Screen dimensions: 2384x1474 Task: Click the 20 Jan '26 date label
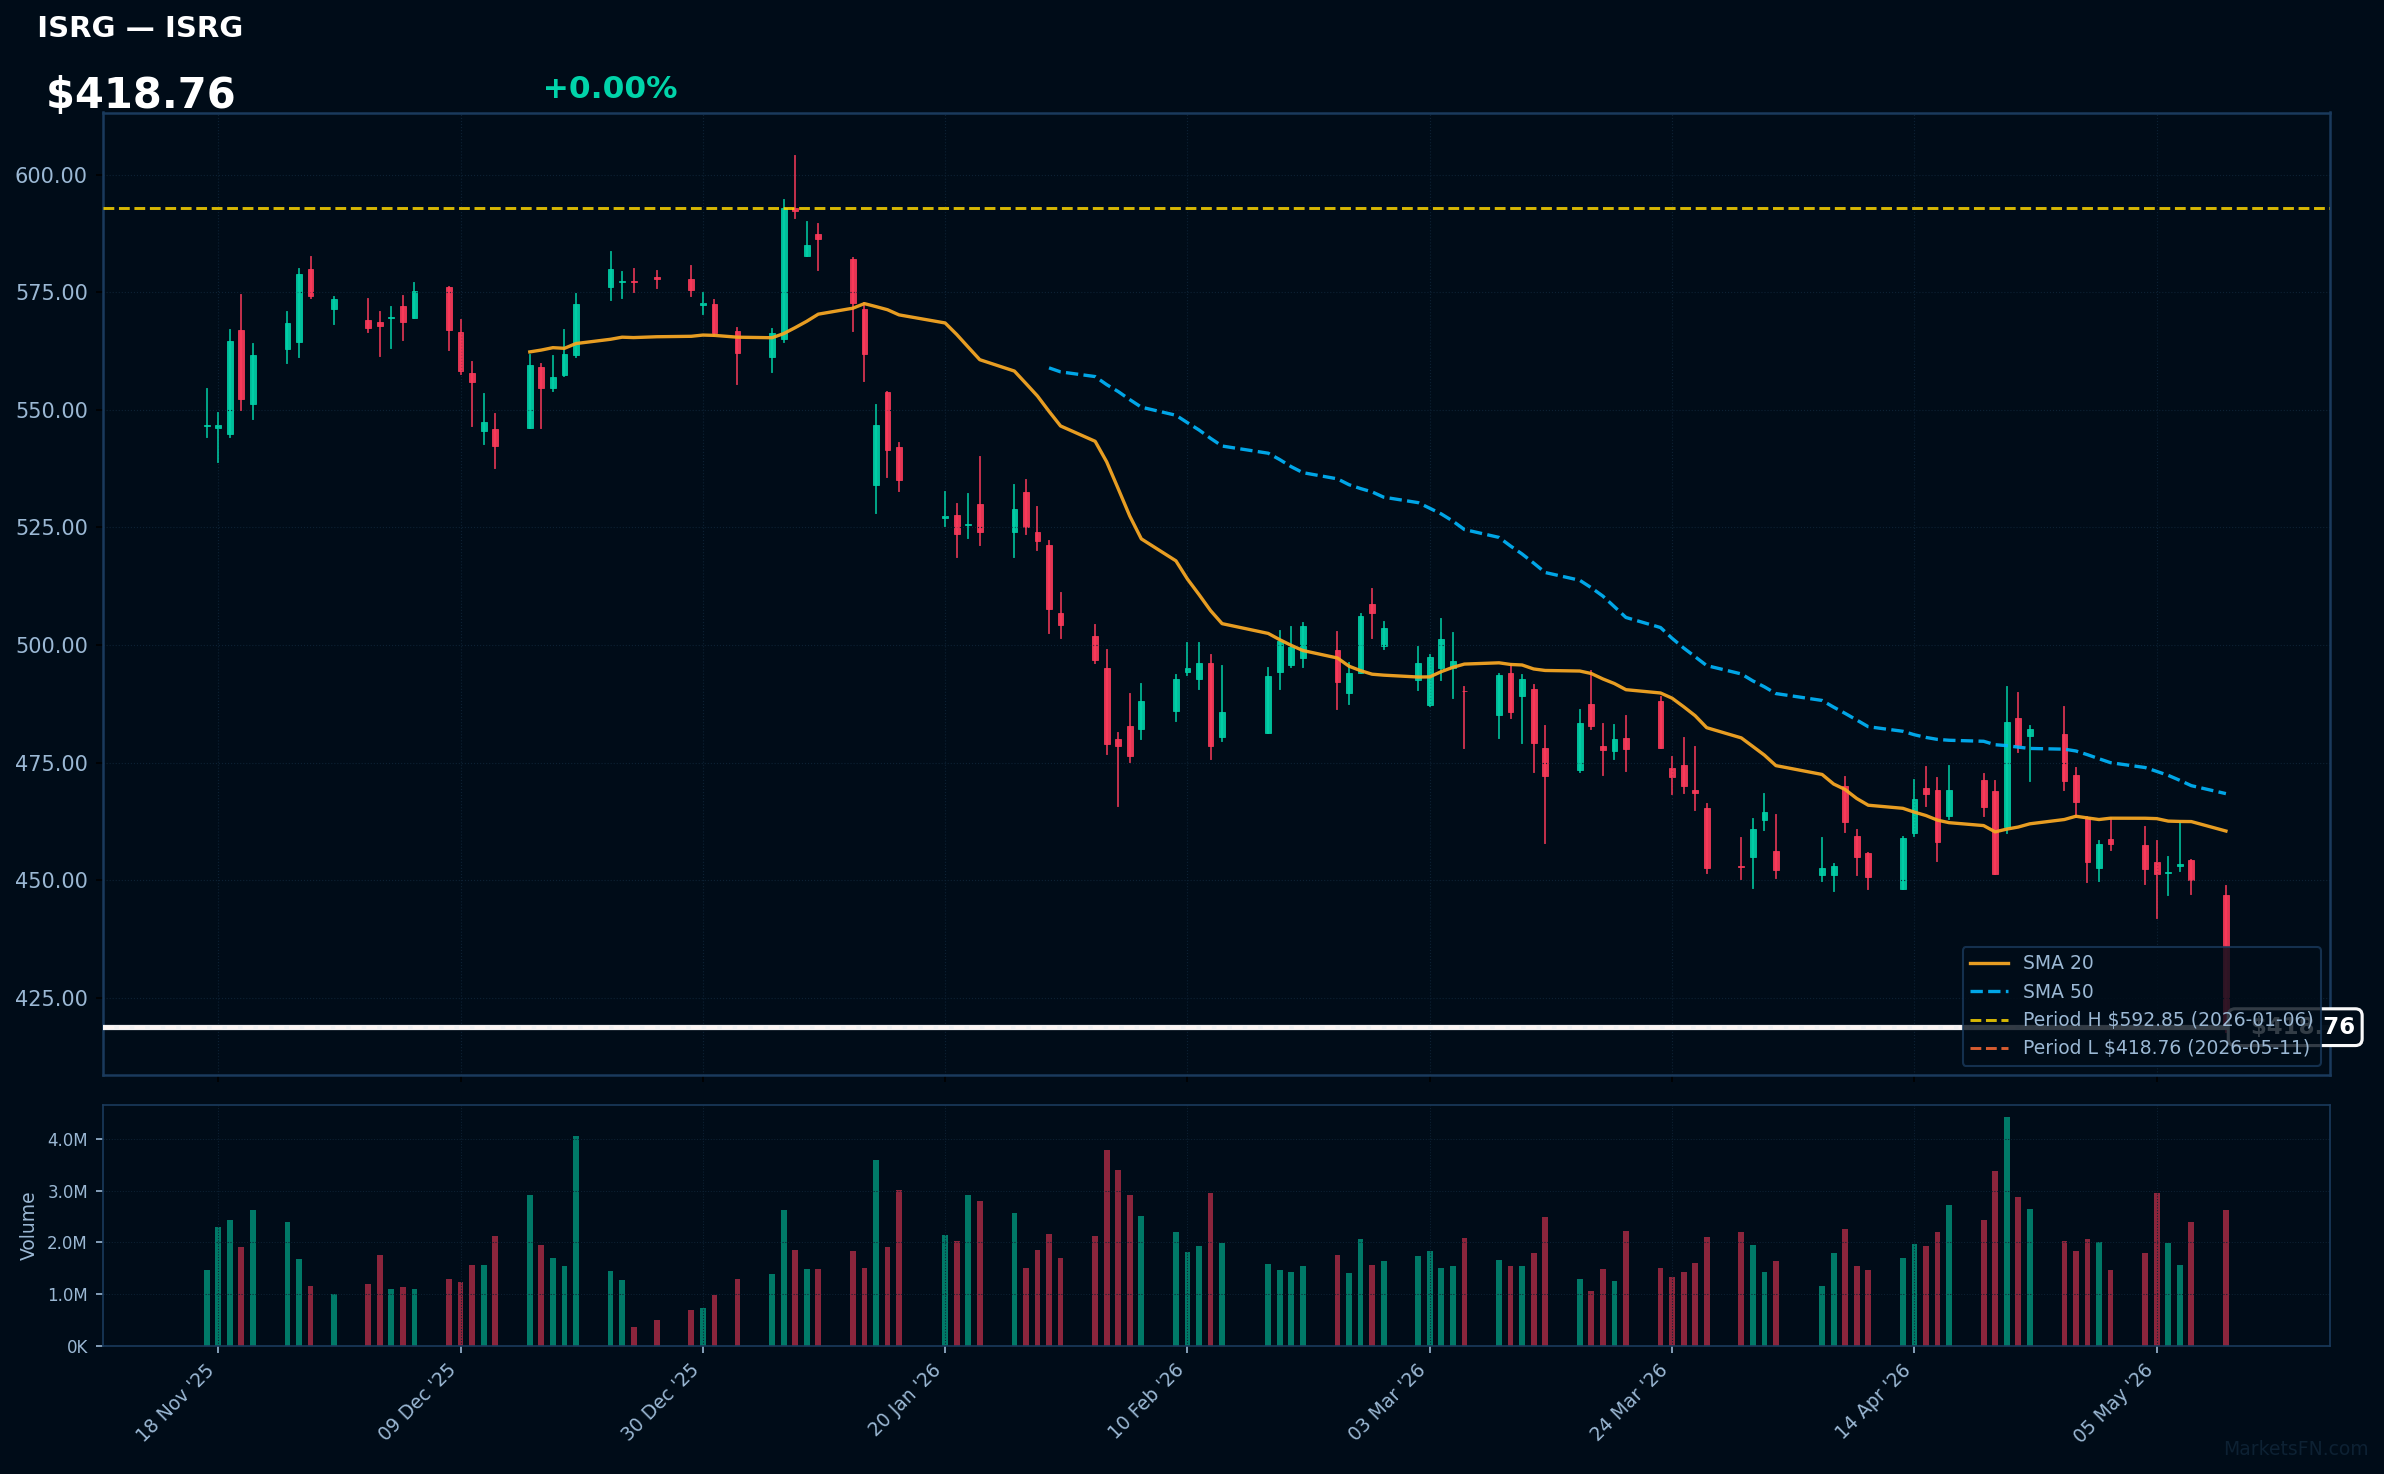904,1400
